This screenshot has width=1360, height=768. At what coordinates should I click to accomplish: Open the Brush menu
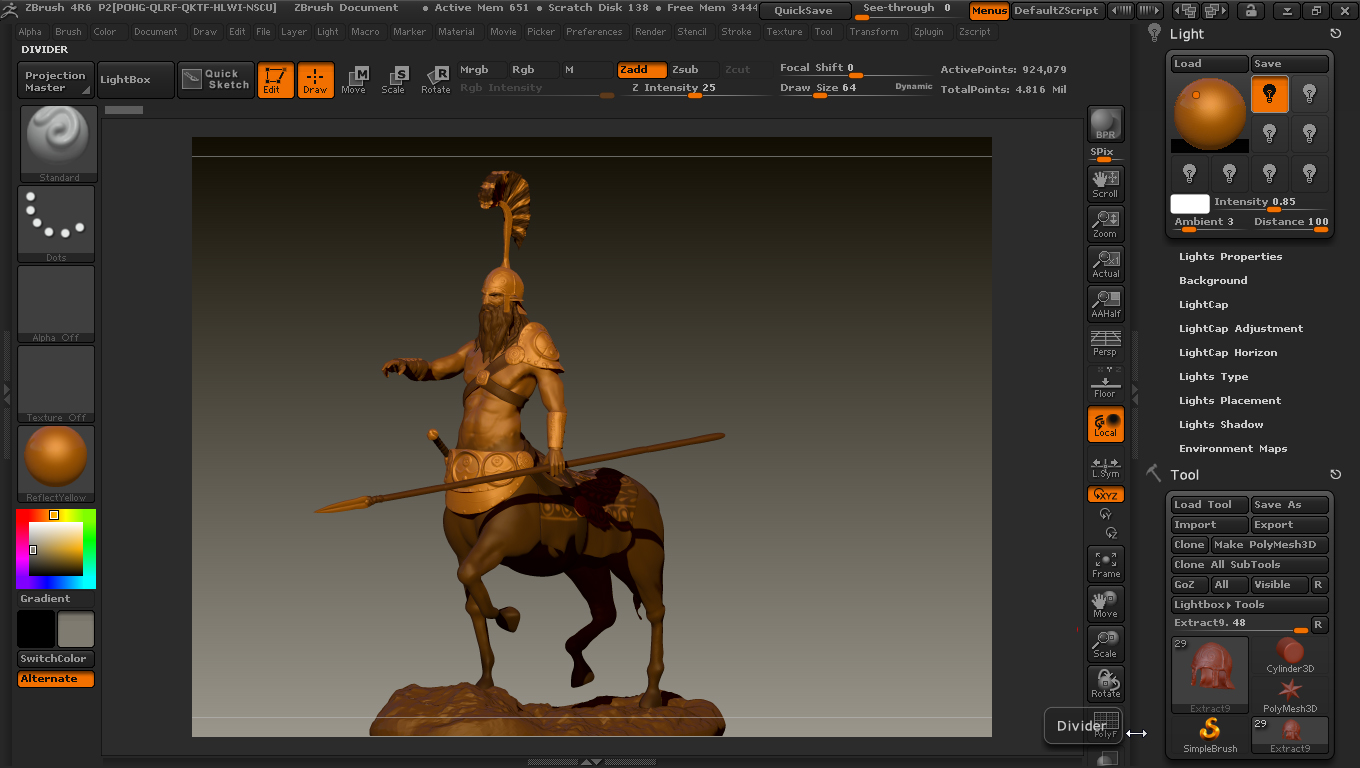click(68, 32)
